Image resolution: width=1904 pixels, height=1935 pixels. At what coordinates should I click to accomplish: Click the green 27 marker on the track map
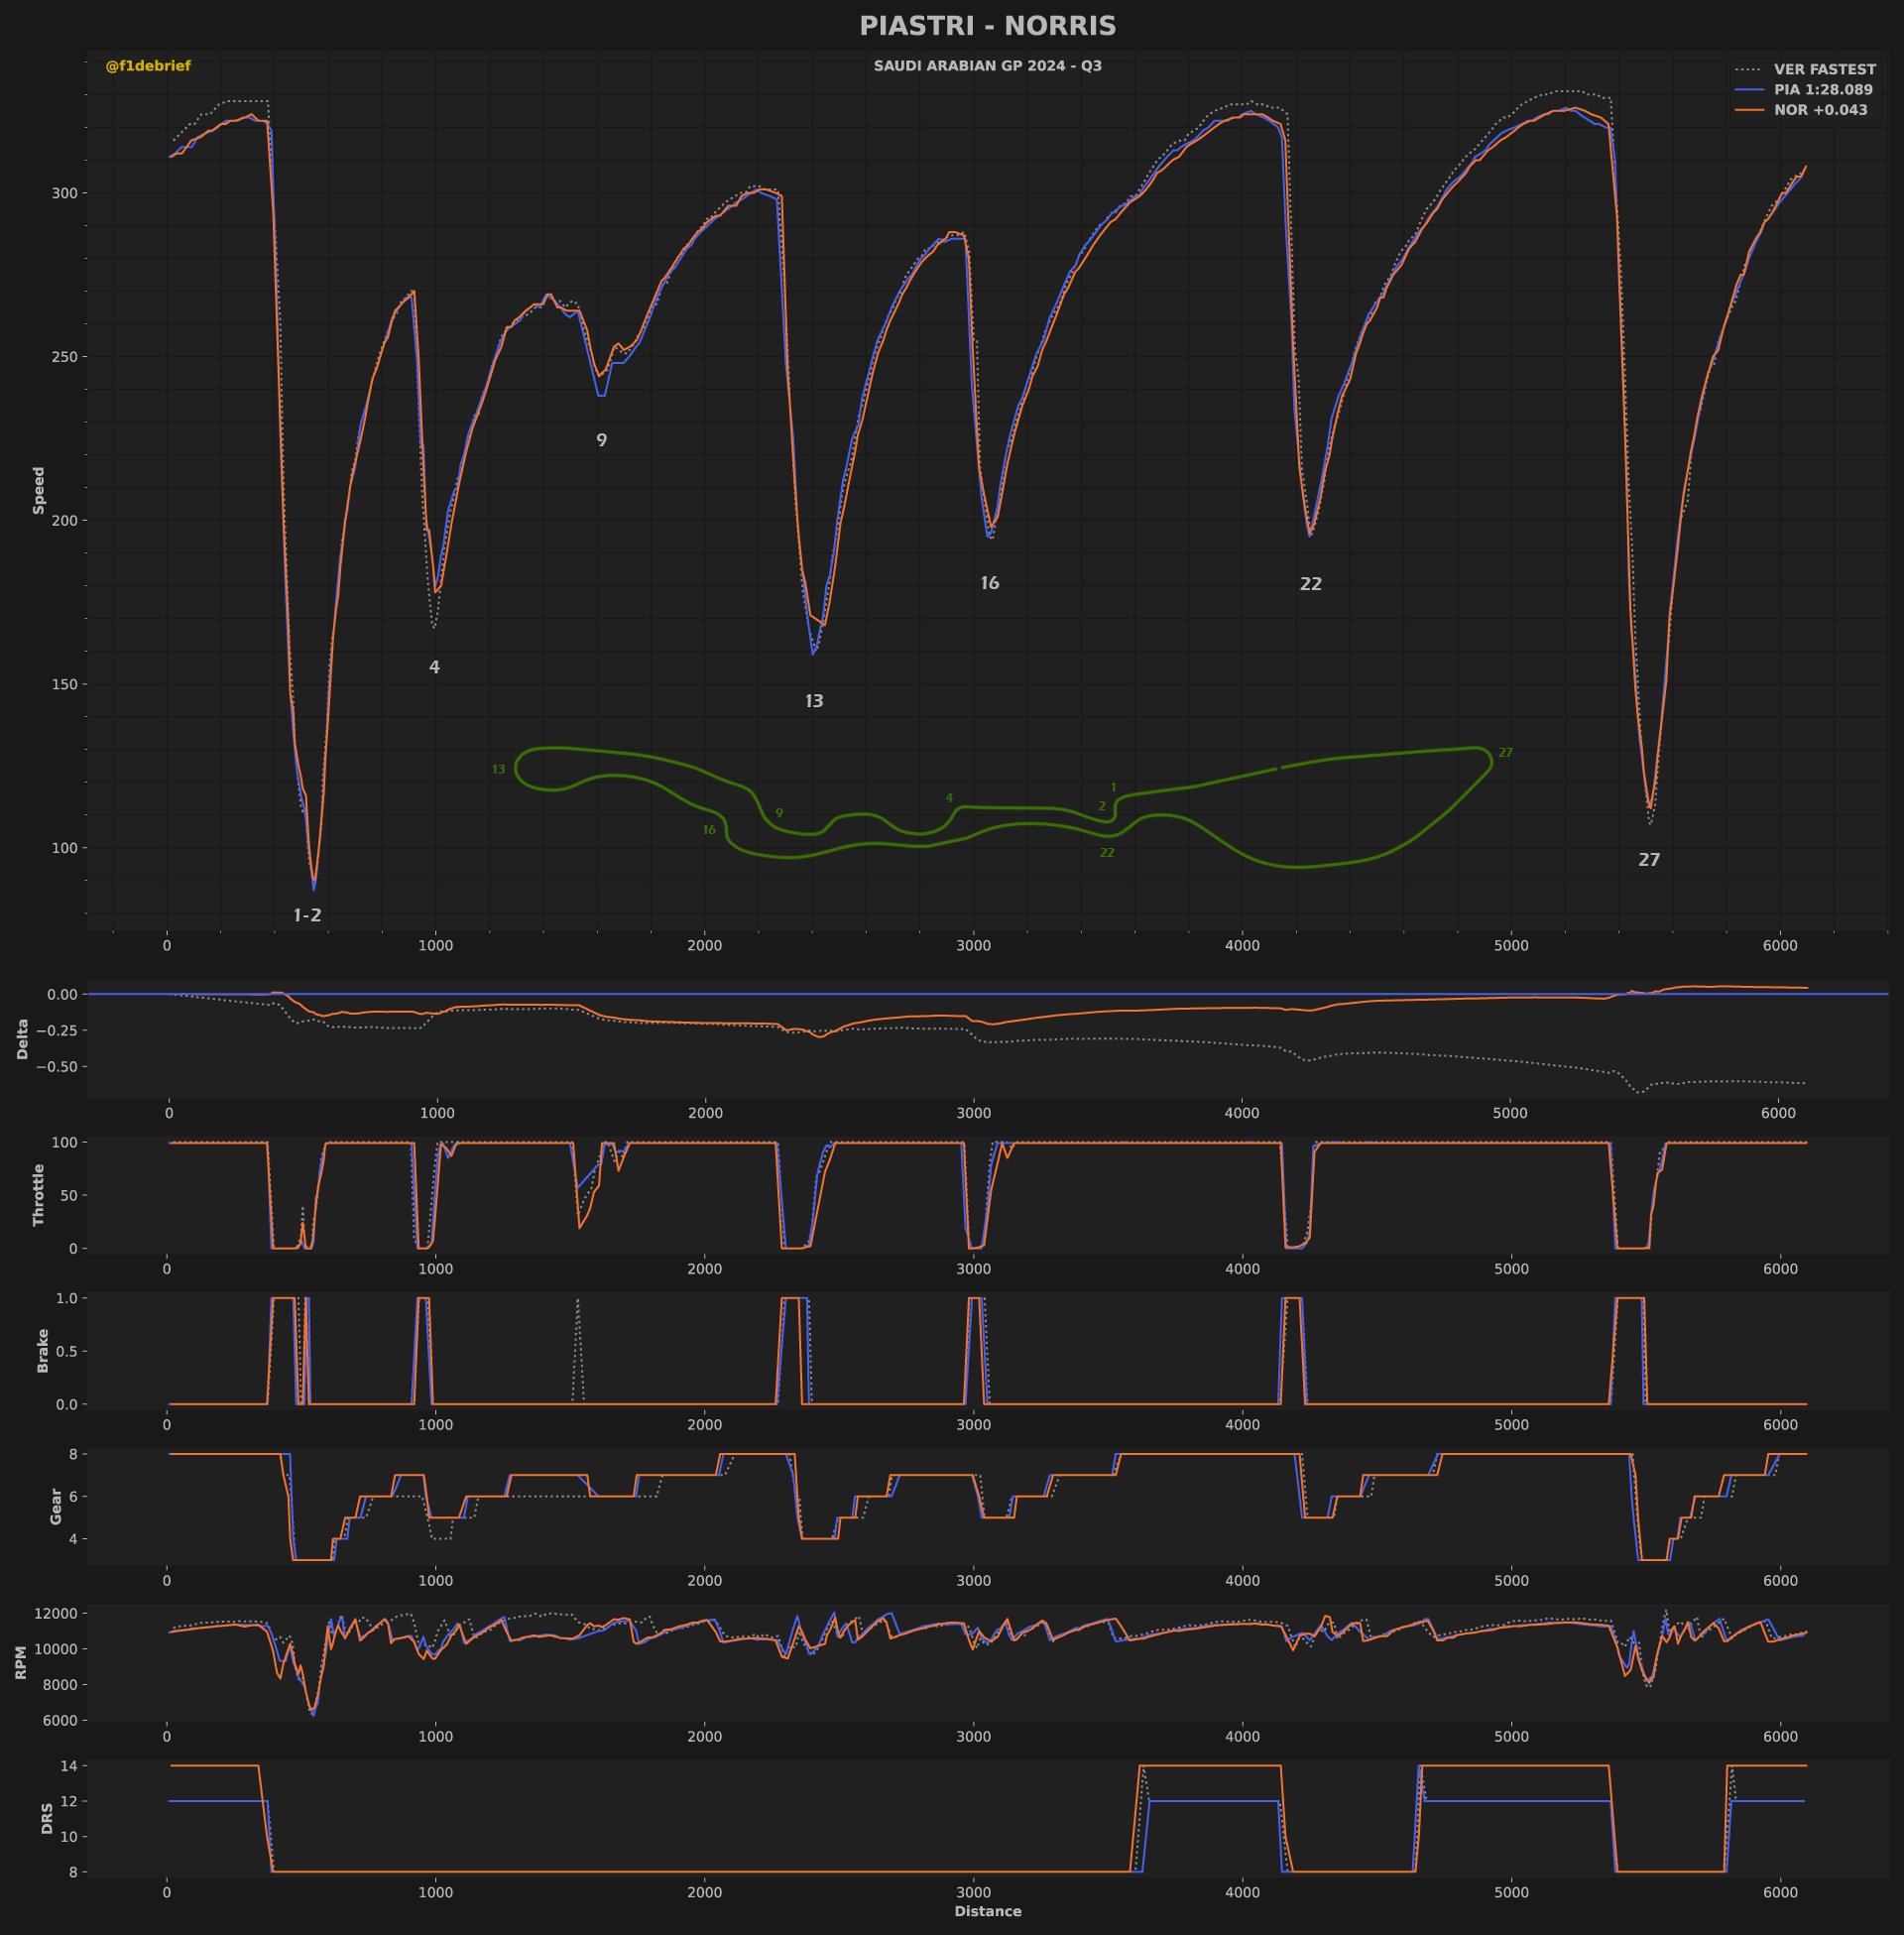coord(1505,753)
